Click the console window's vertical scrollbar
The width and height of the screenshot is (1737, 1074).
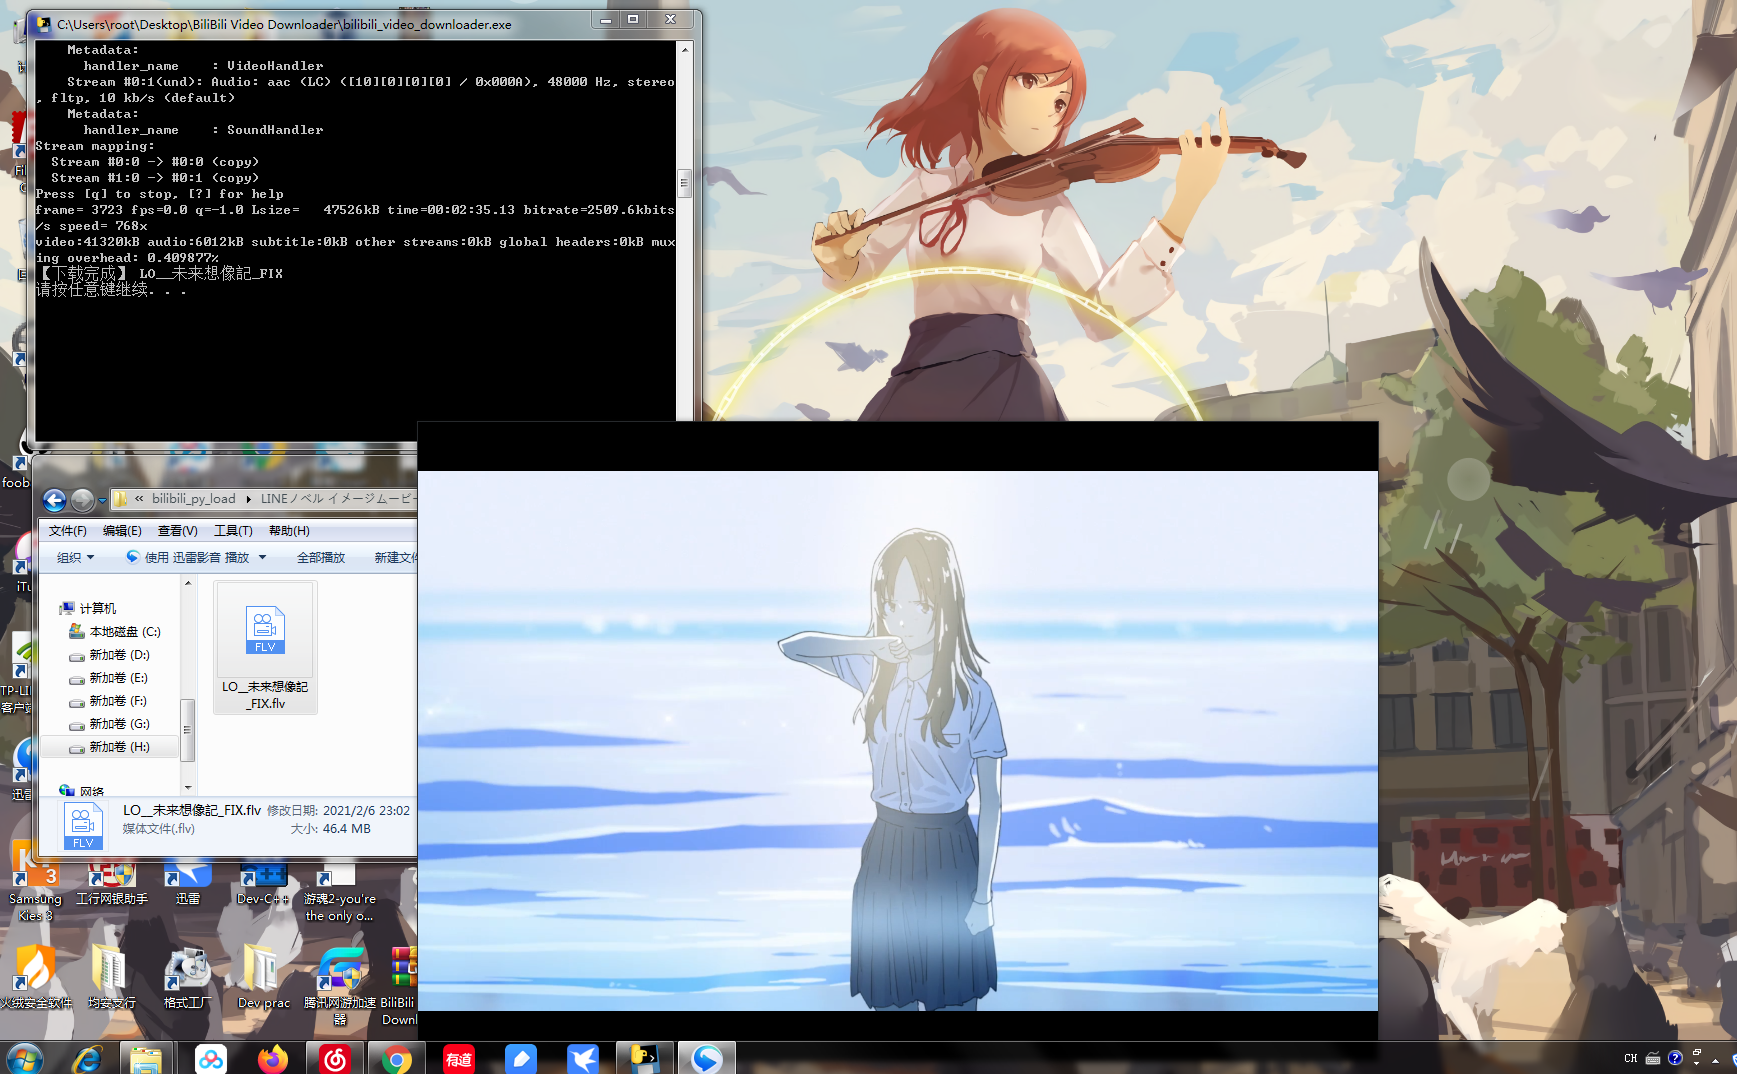686,184
